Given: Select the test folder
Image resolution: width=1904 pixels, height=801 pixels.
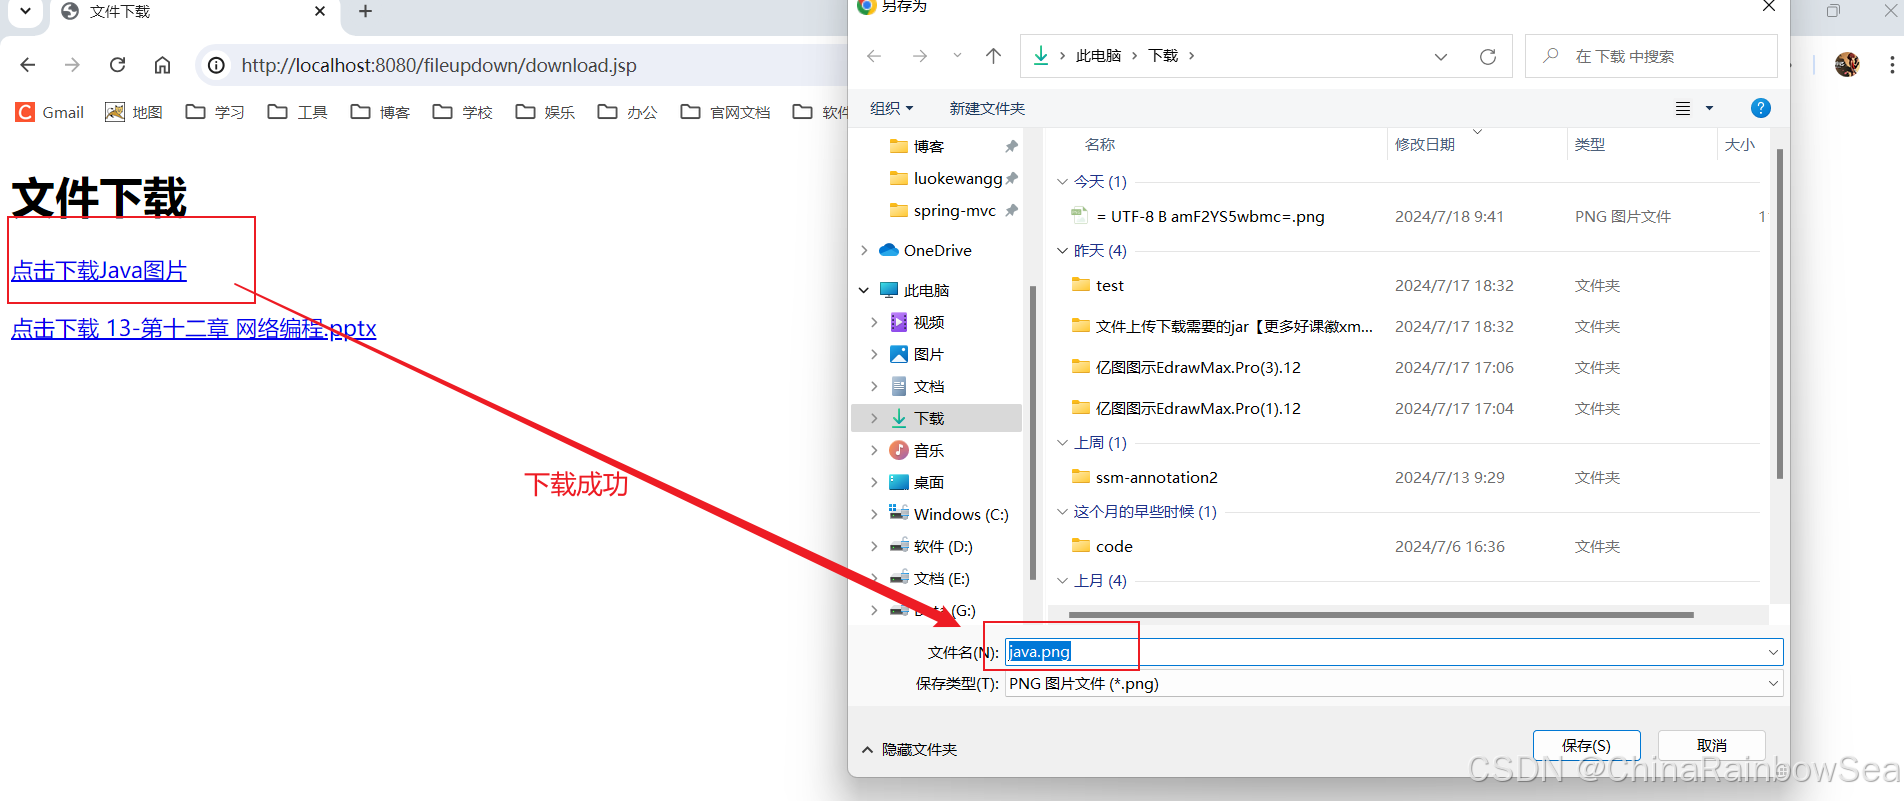Looking at the screenshot, I should (1110, 285).
